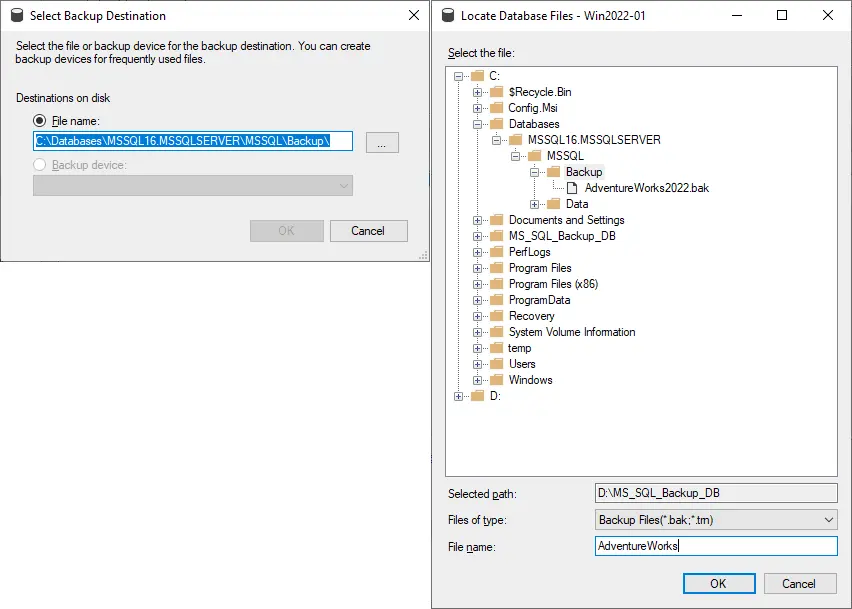The width and height of the screenshot is (852, 609).
Task: Click the Data folder icon
Action: coord(554,204)
